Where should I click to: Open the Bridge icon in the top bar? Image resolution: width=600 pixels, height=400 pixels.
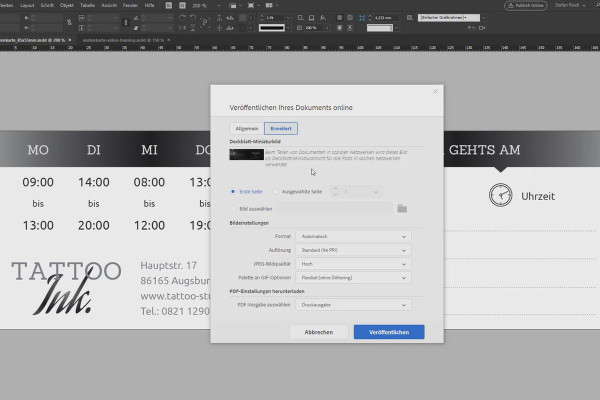pos(169,5)
